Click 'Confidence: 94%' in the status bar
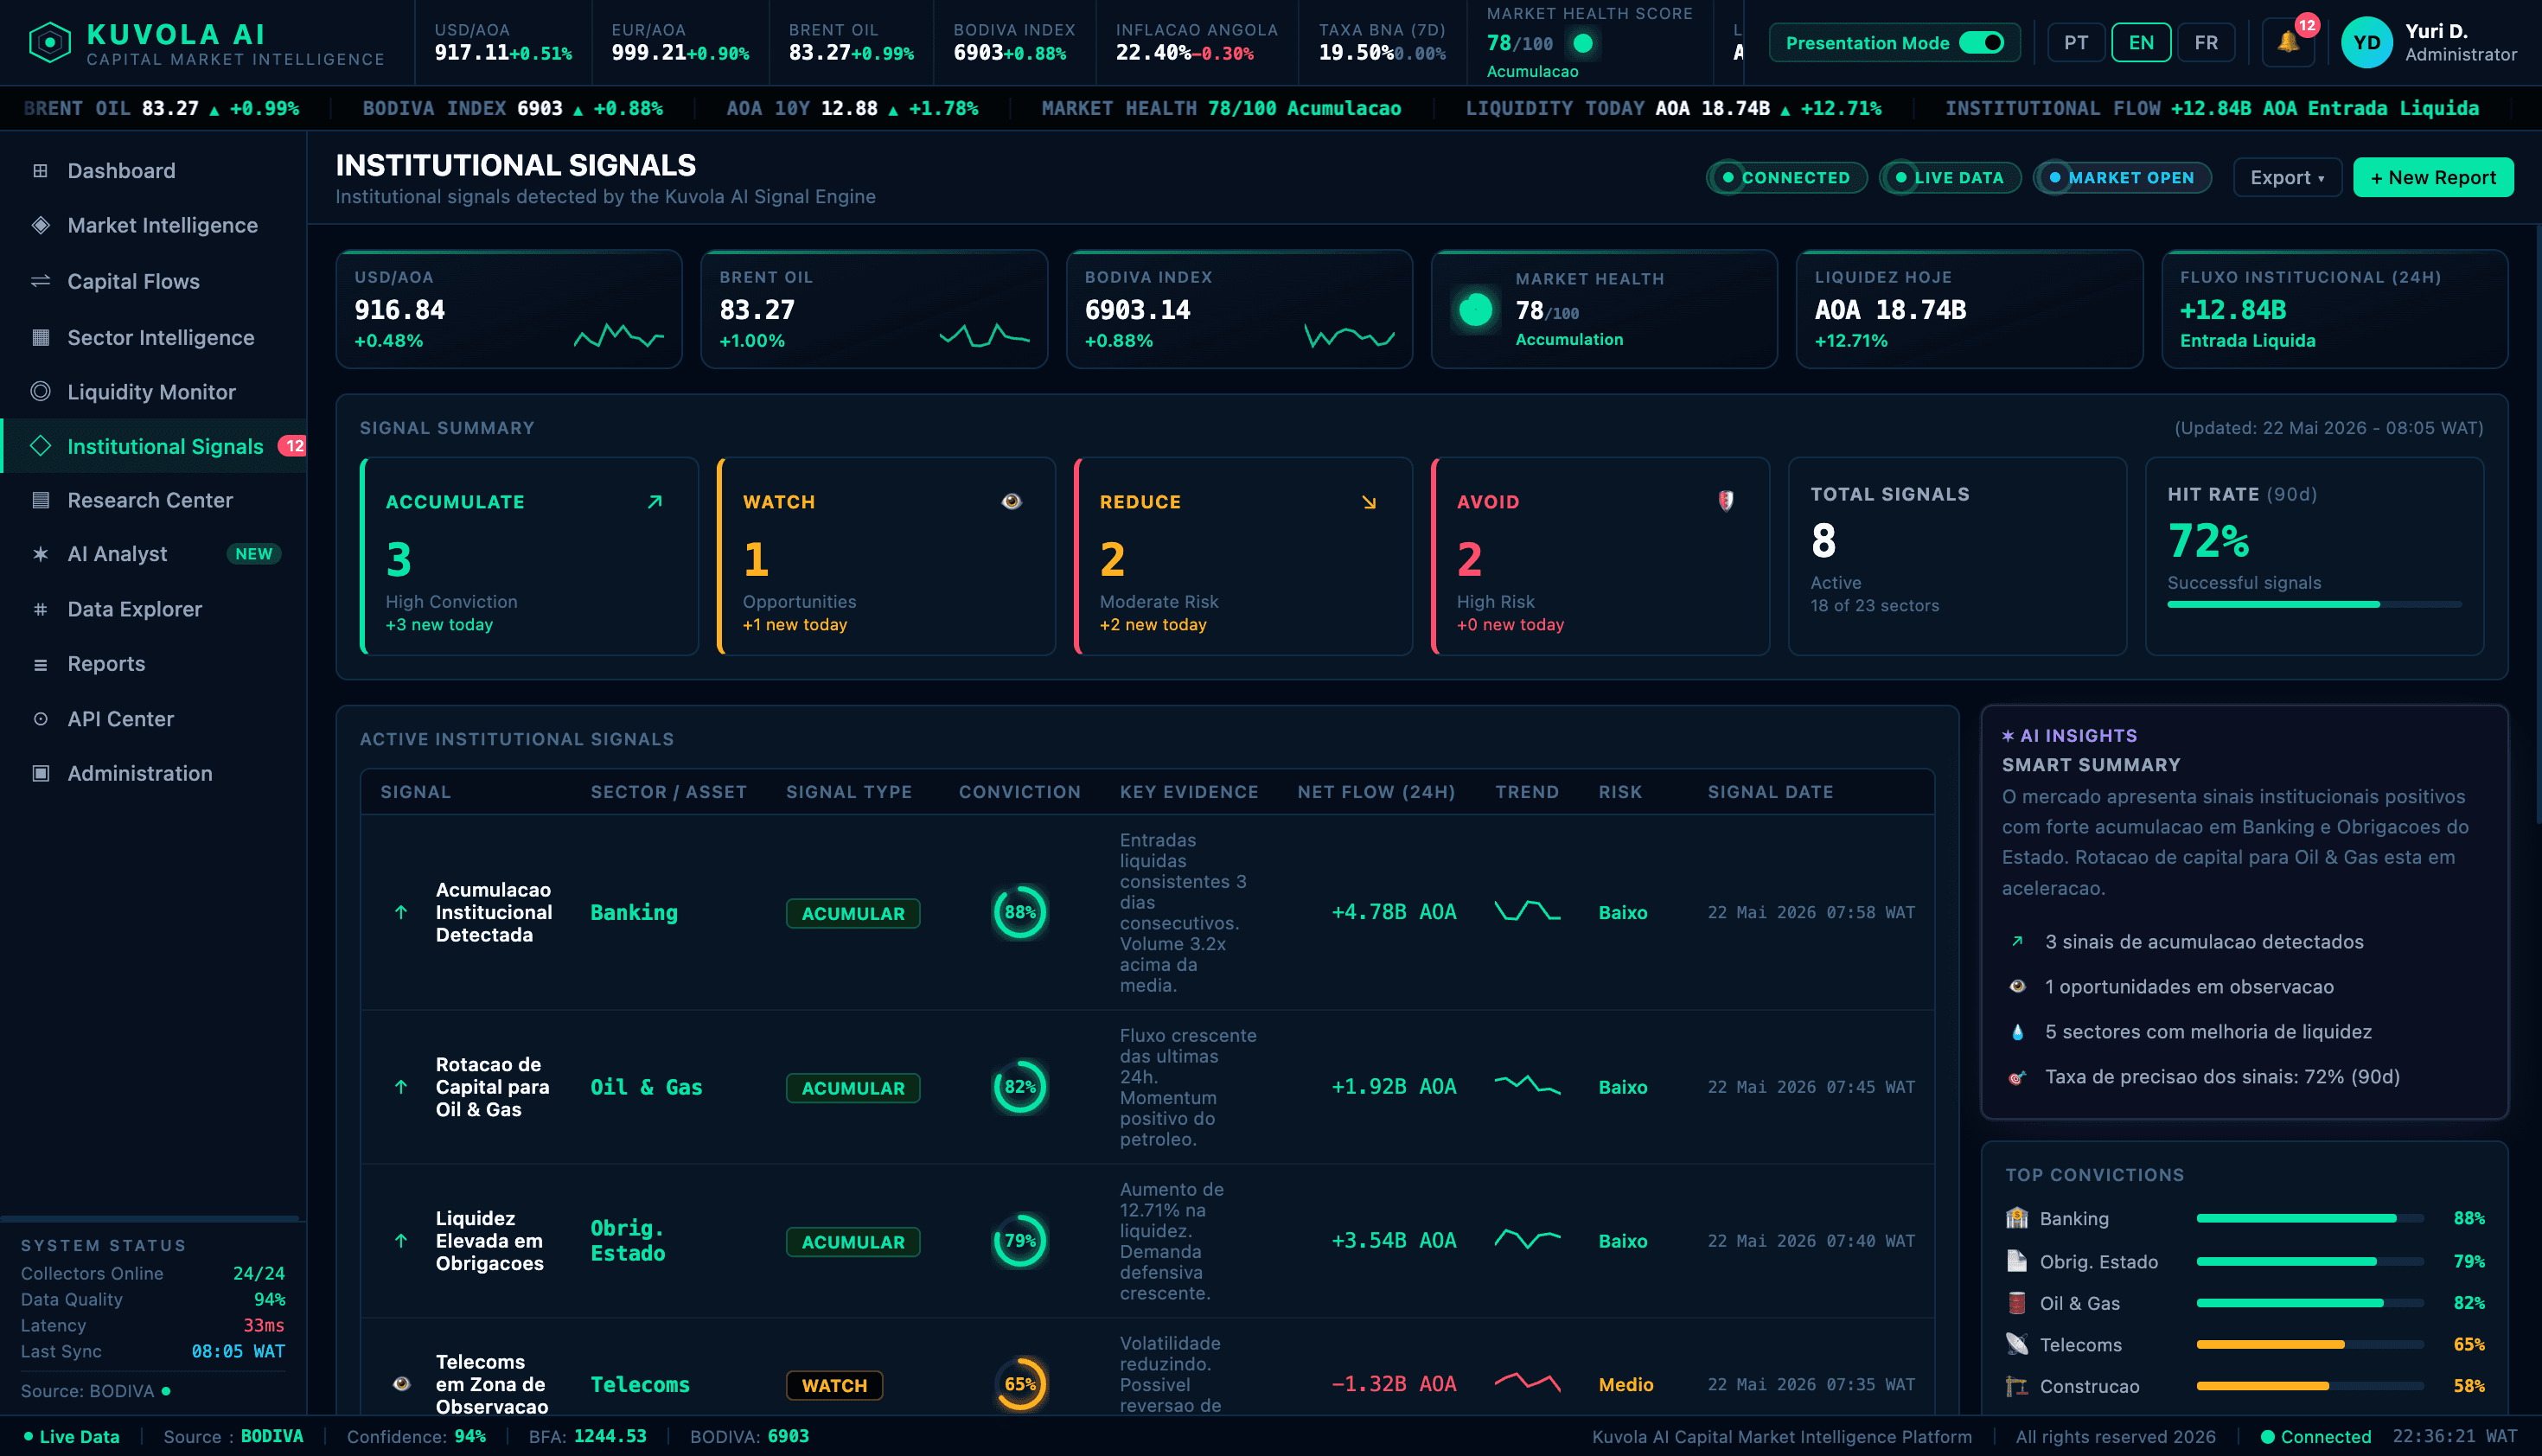The image size is (2542, 1456). tap(416, 1437)
